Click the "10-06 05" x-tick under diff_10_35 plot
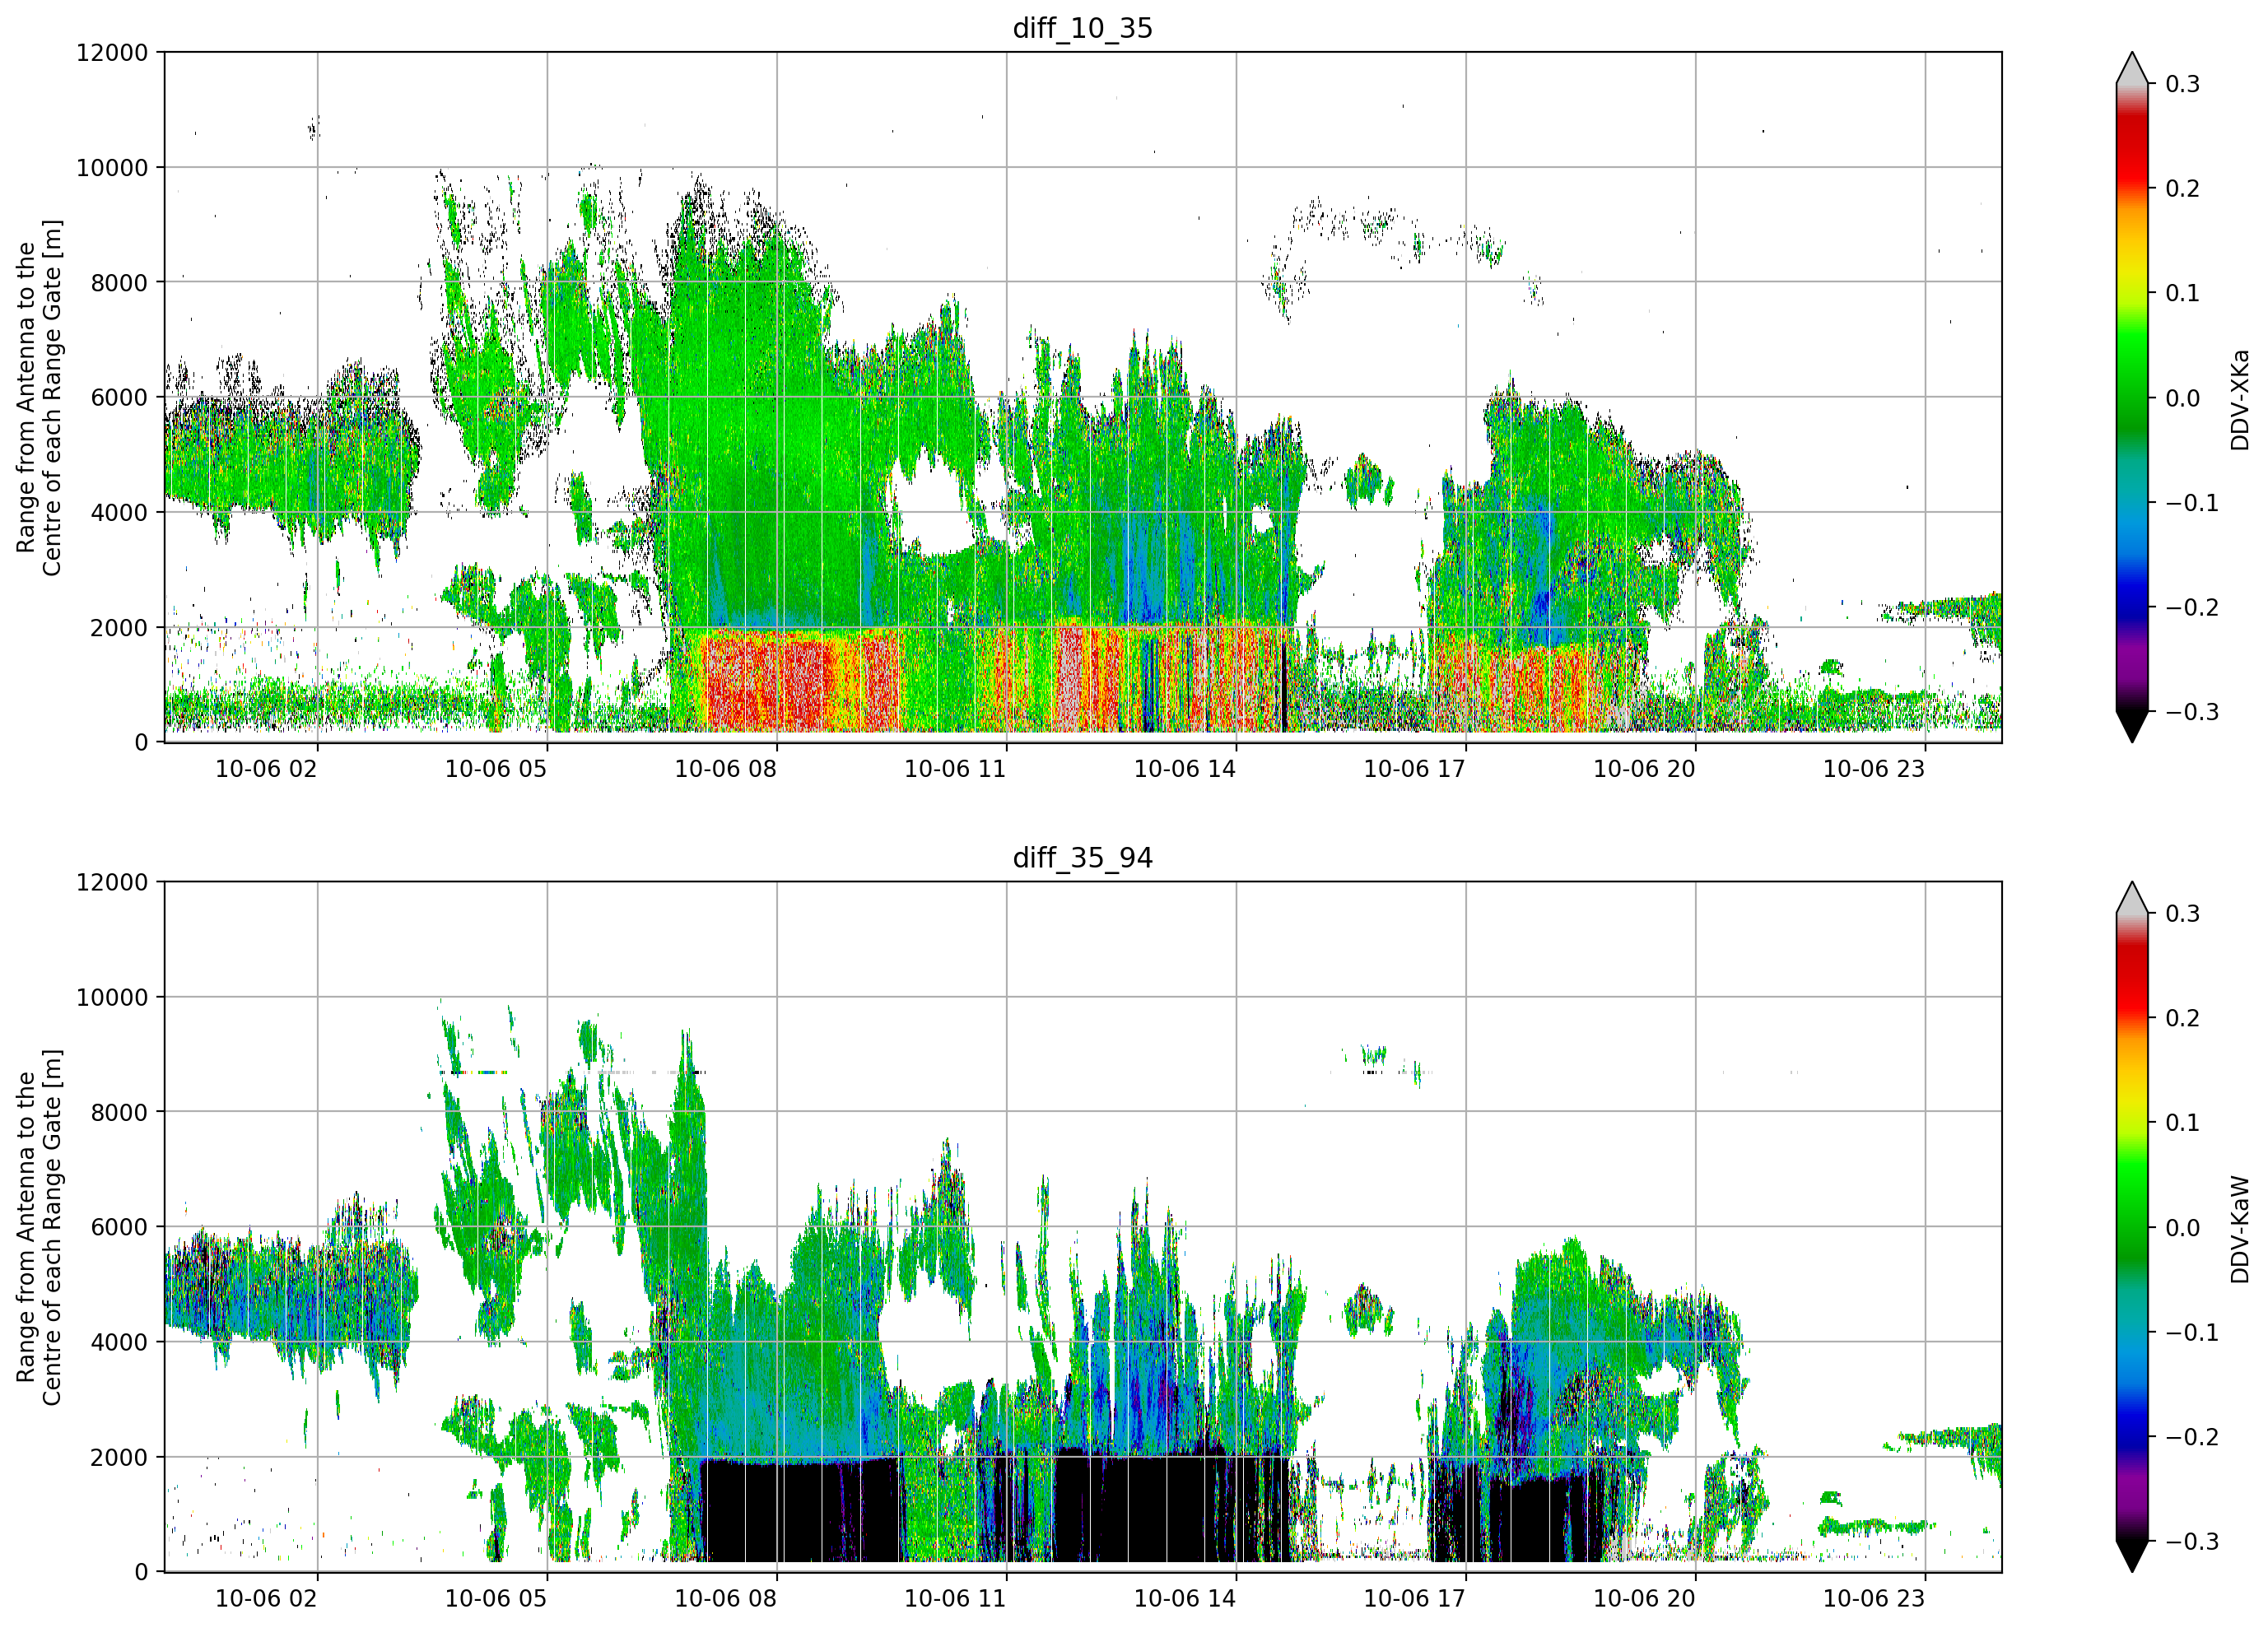 pyautogui.click(x=496, y=769)
